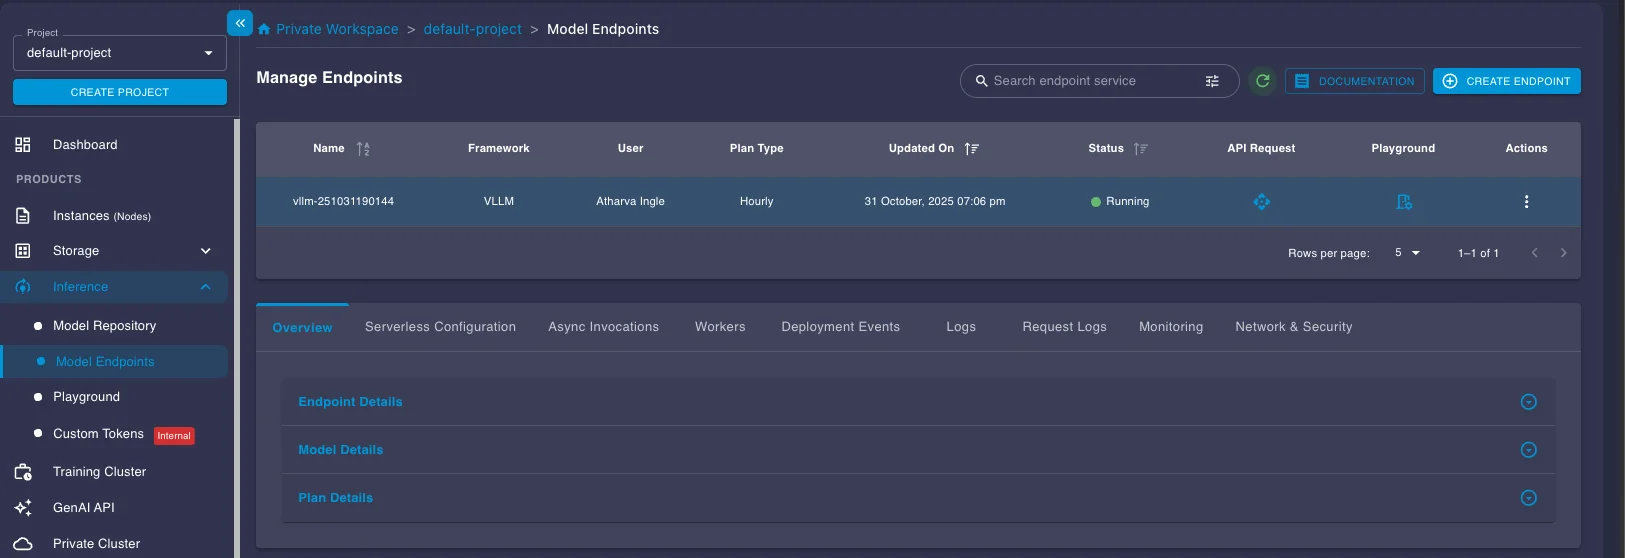Open the Deployment Events tab
The width and height of the screenshot is (1625, 558).
pyautogui.click(x=840, y=327)
